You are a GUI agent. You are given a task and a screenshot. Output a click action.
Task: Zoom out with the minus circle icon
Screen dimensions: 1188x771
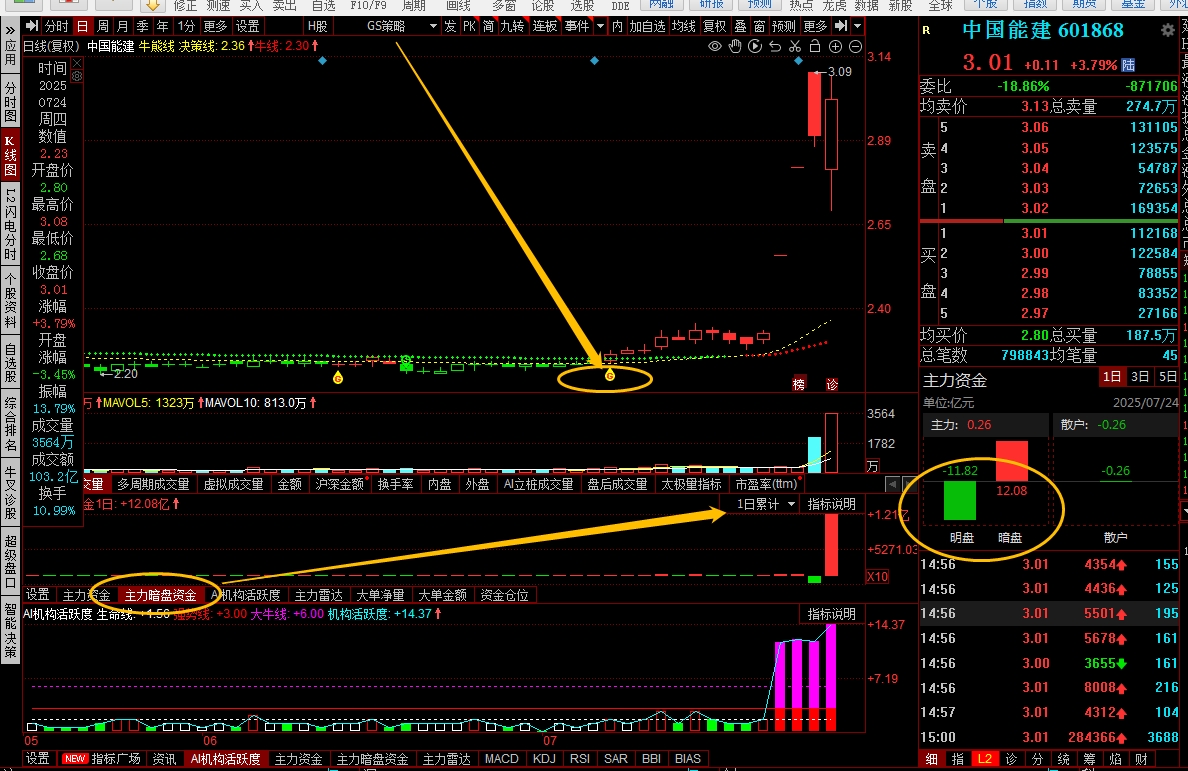(x=855, y=46)
